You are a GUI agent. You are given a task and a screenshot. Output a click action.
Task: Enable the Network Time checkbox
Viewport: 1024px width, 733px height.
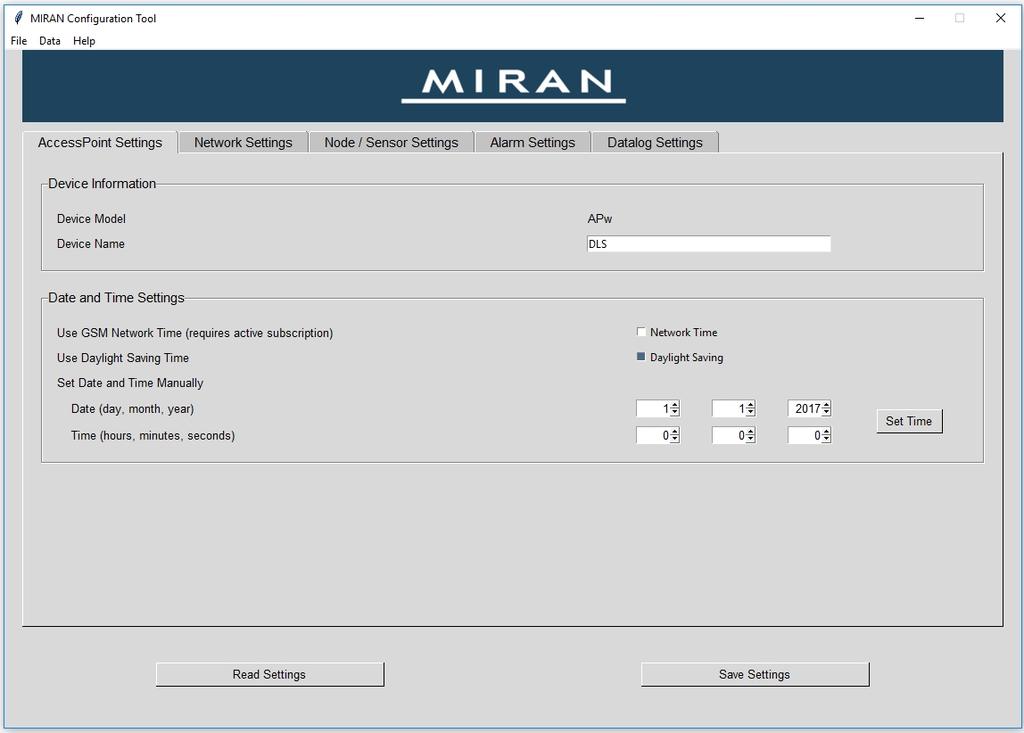641,332
